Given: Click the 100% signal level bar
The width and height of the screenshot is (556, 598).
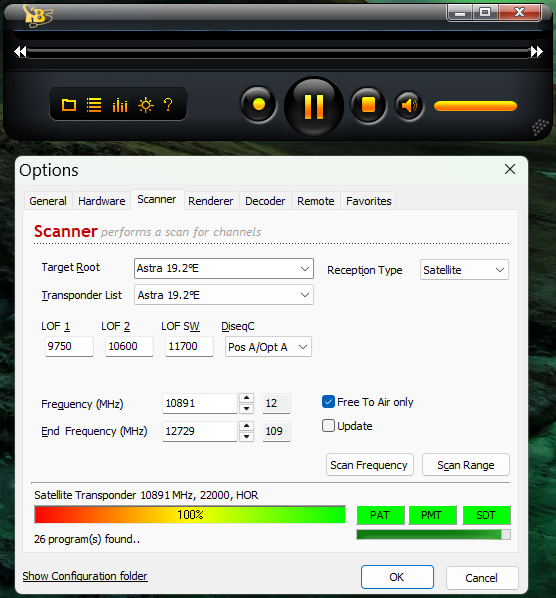Looking at the screenshot, I should [190, 515].
